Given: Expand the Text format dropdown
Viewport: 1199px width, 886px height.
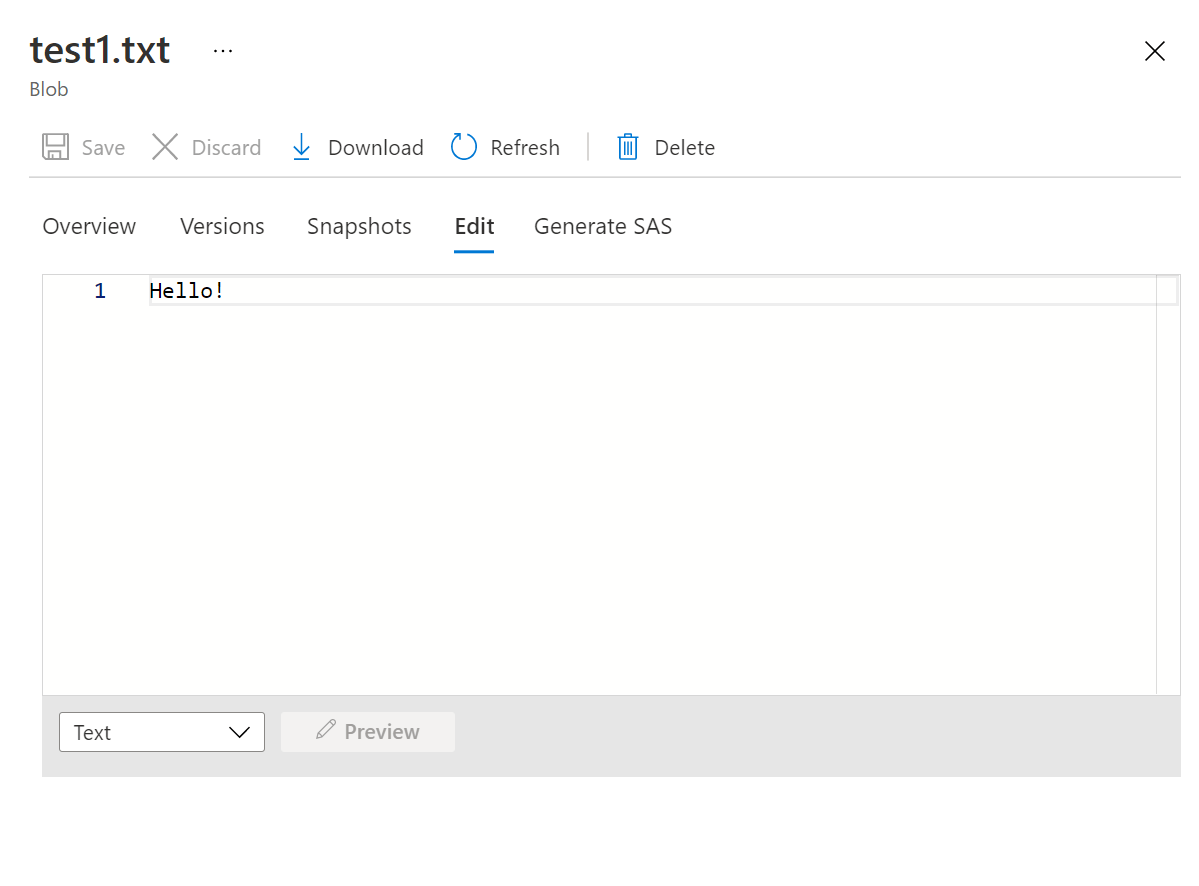Looking at the screenshot, I should pyautogui.click(x=162, y=732).
